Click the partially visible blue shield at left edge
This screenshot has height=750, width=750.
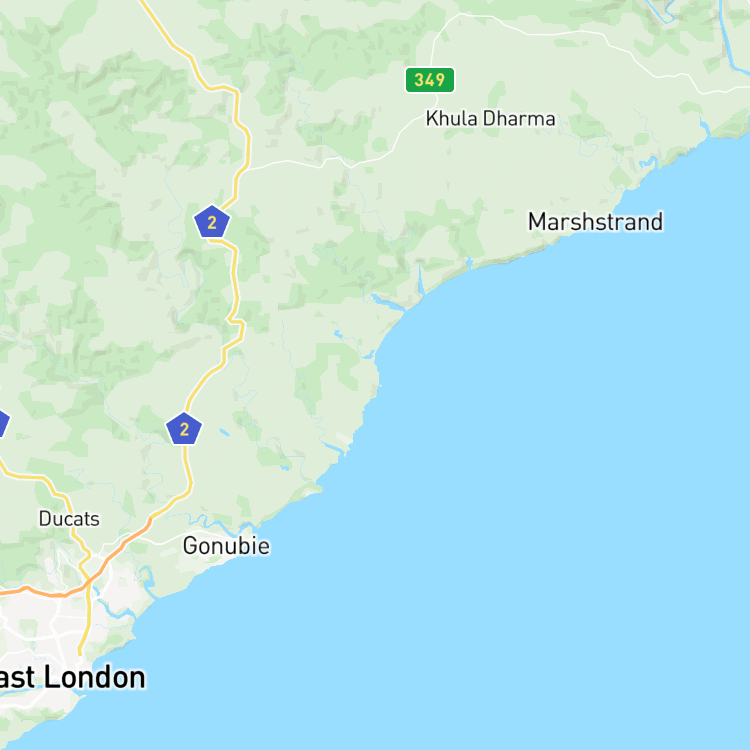point(3,423)
